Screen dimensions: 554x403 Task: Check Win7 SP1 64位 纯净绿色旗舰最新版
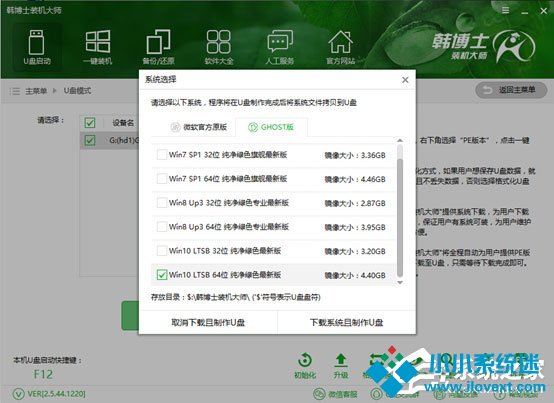[x=162, y=179]
